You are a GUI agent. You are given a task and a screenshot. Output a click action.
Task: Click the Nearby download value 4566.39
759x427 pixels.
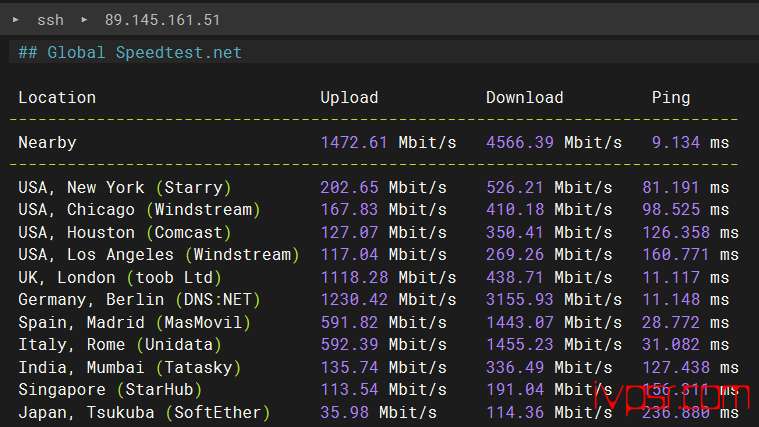[520, 142]
